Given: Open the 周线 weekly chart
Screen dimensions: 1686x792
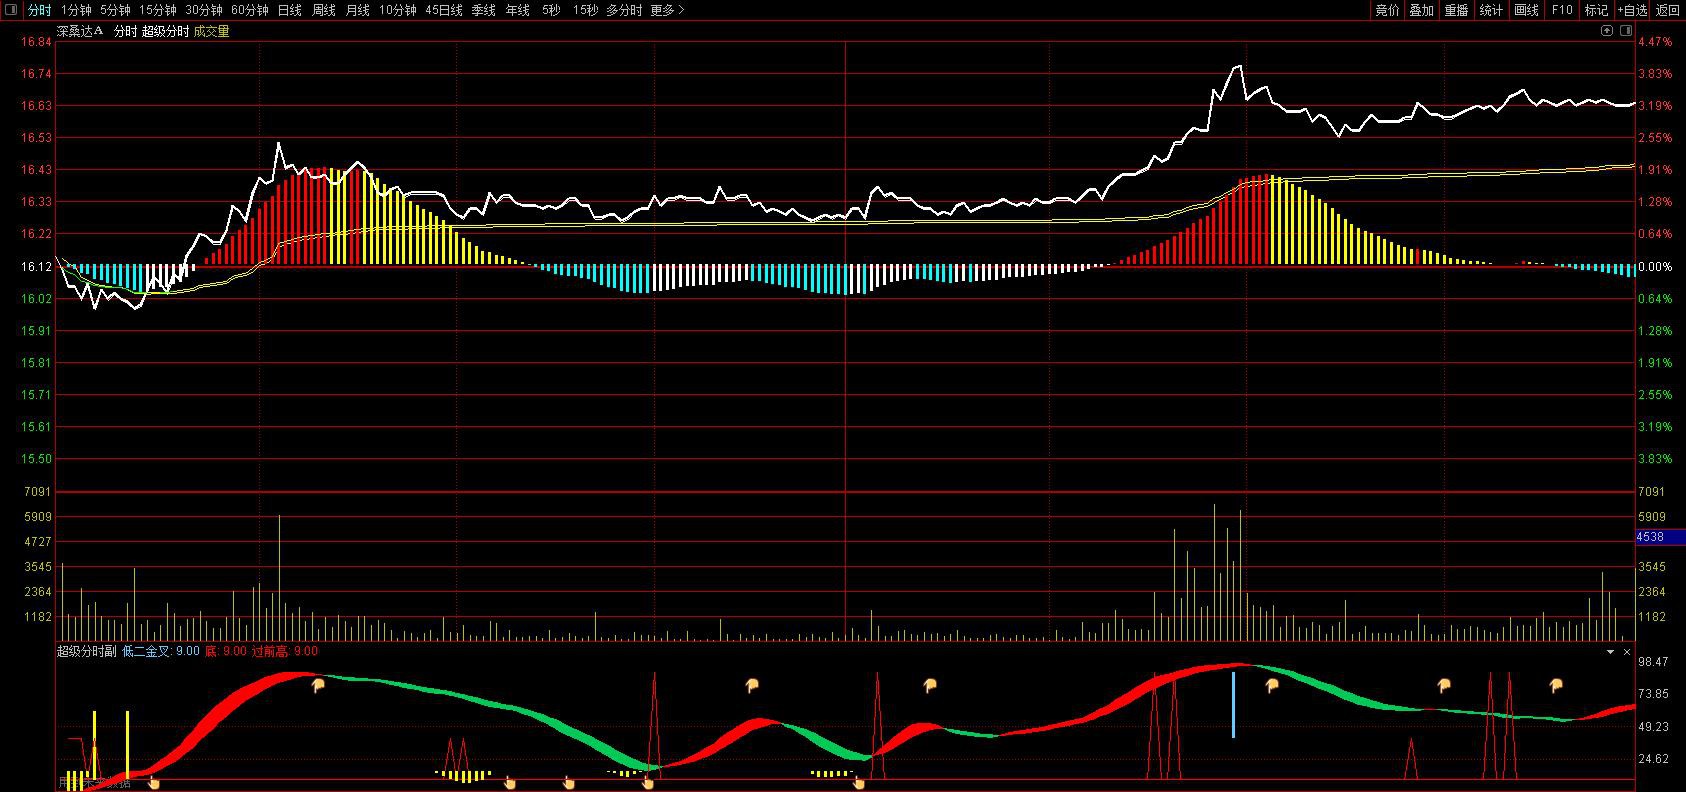Looking at the screenshot, I should click(324, 10).
